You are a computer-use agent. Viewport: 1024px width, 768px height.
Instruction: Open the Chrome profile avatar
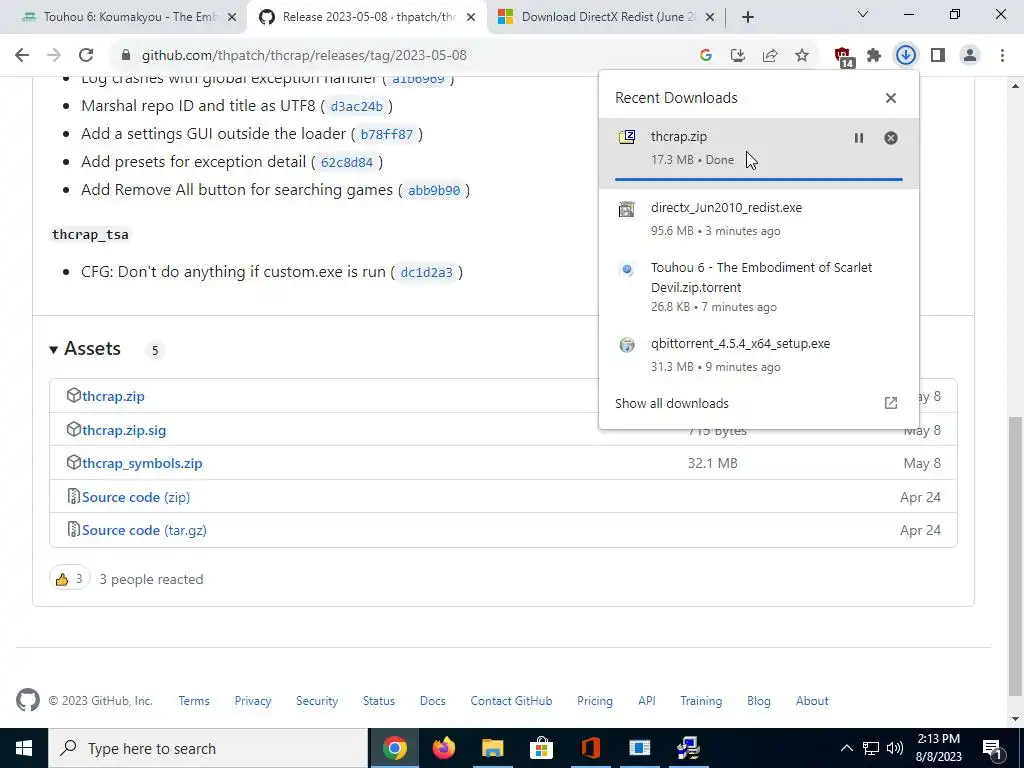coord(970,56)
